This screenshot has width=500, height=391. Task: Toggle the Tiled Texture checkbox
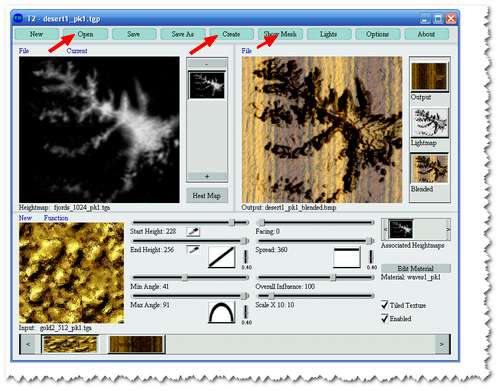point(385,305)
